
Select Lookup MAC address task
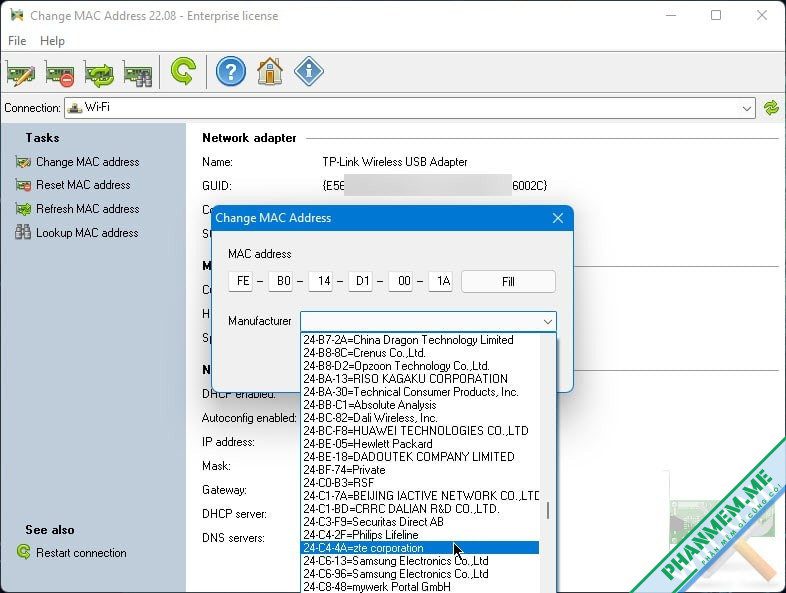coord(77,233)
